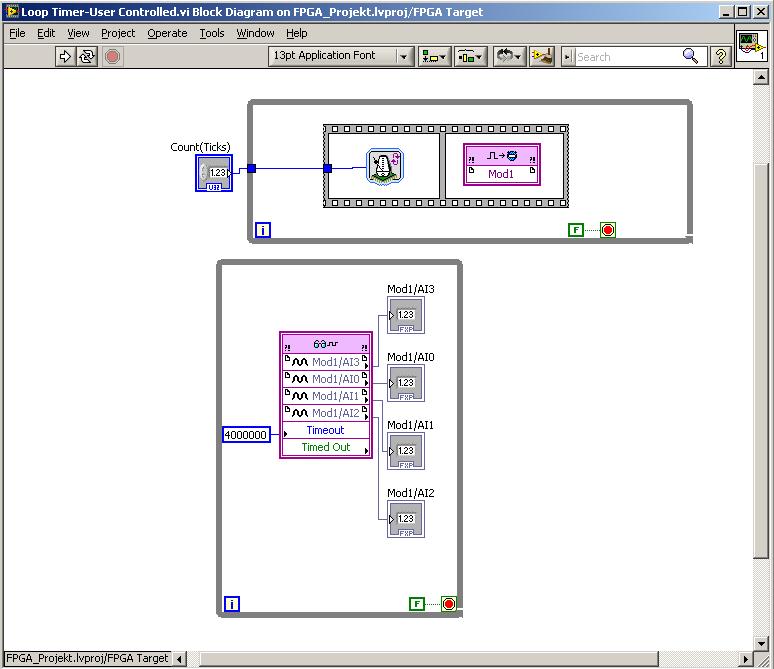Screen dimensions: 774x669
Task: Open Context Help question mark button
Action: click(x=721, y=57)
